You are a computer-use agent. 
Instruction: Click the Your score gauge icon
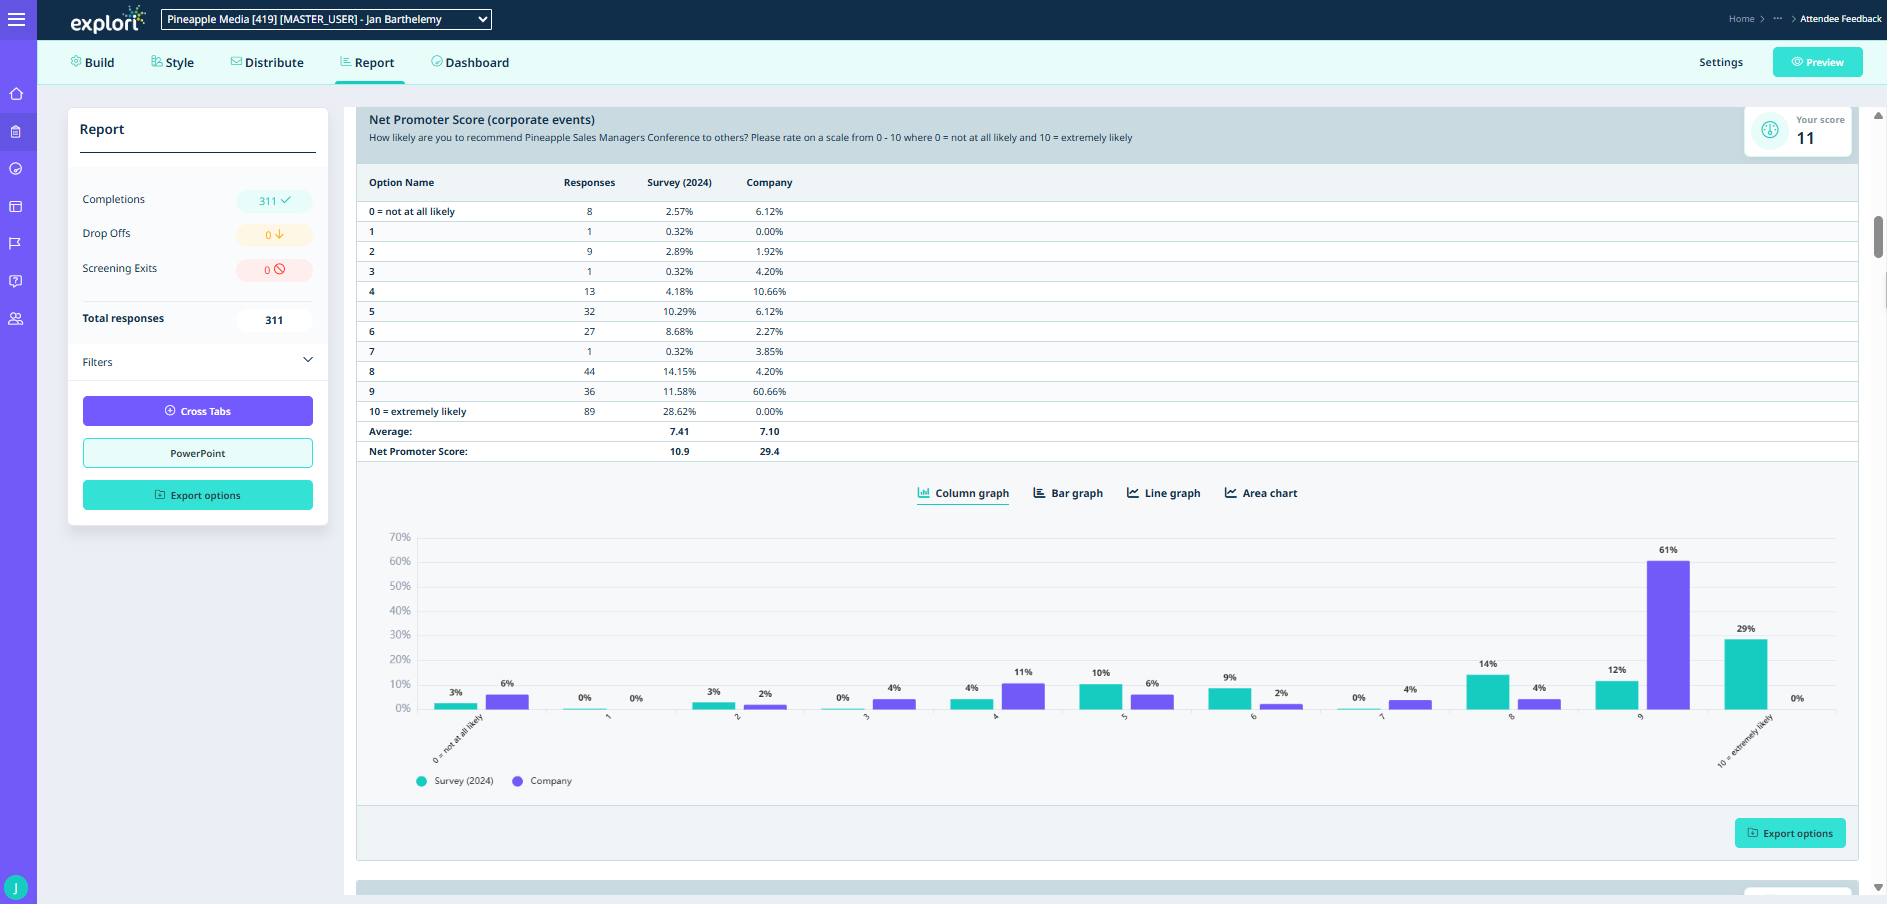point(1770,130)
